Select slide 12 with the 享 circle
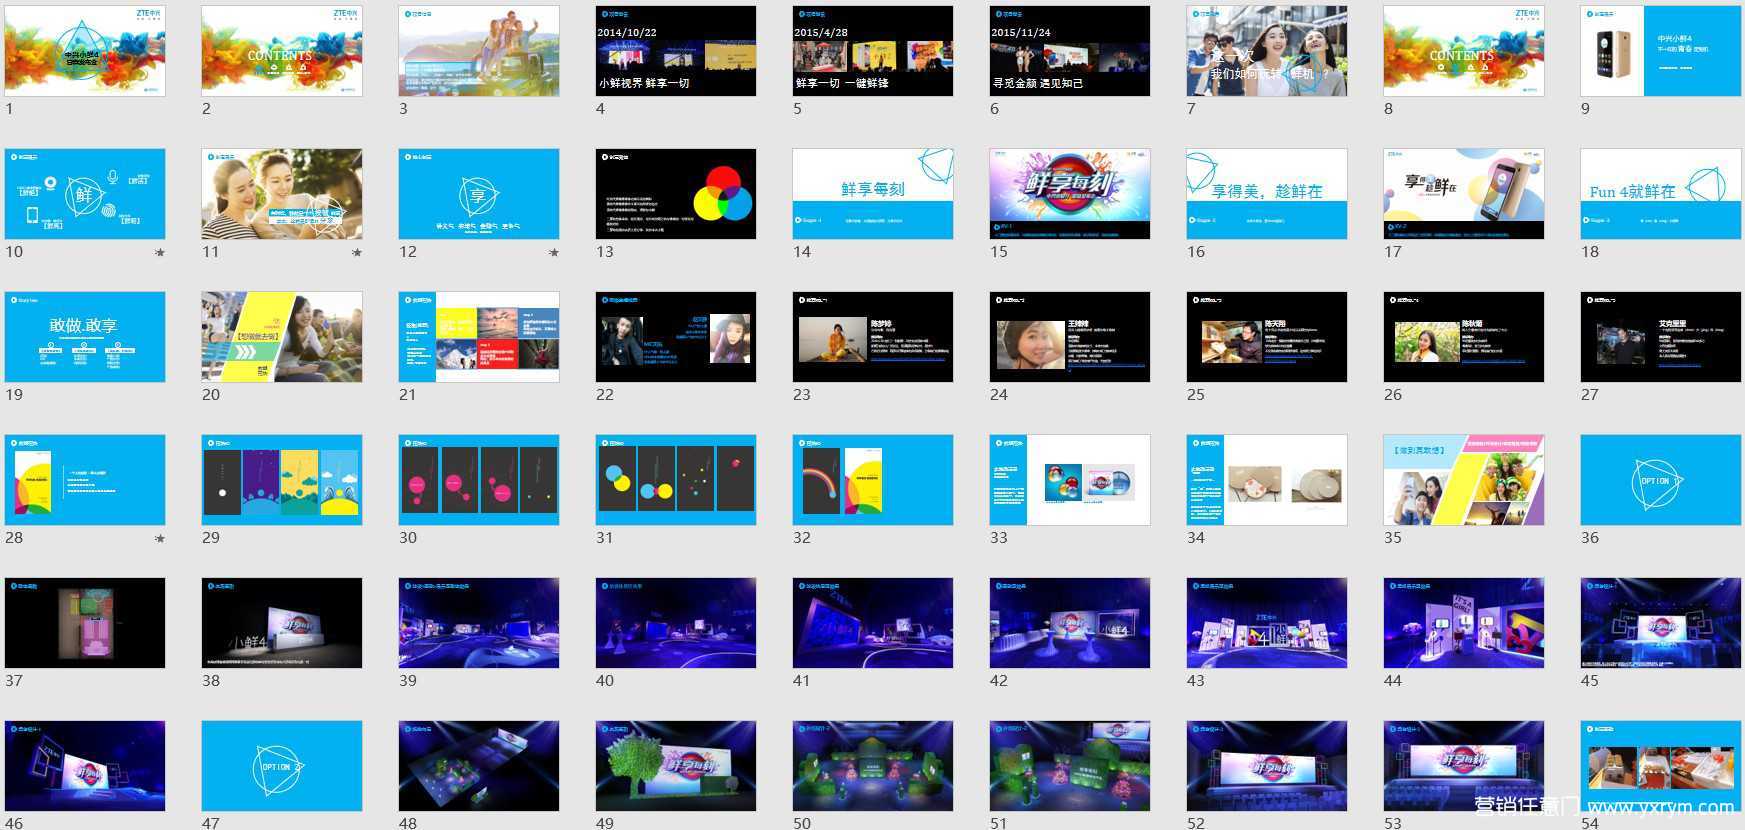Viewport: 1745px width, 830px height. point(479,194)
